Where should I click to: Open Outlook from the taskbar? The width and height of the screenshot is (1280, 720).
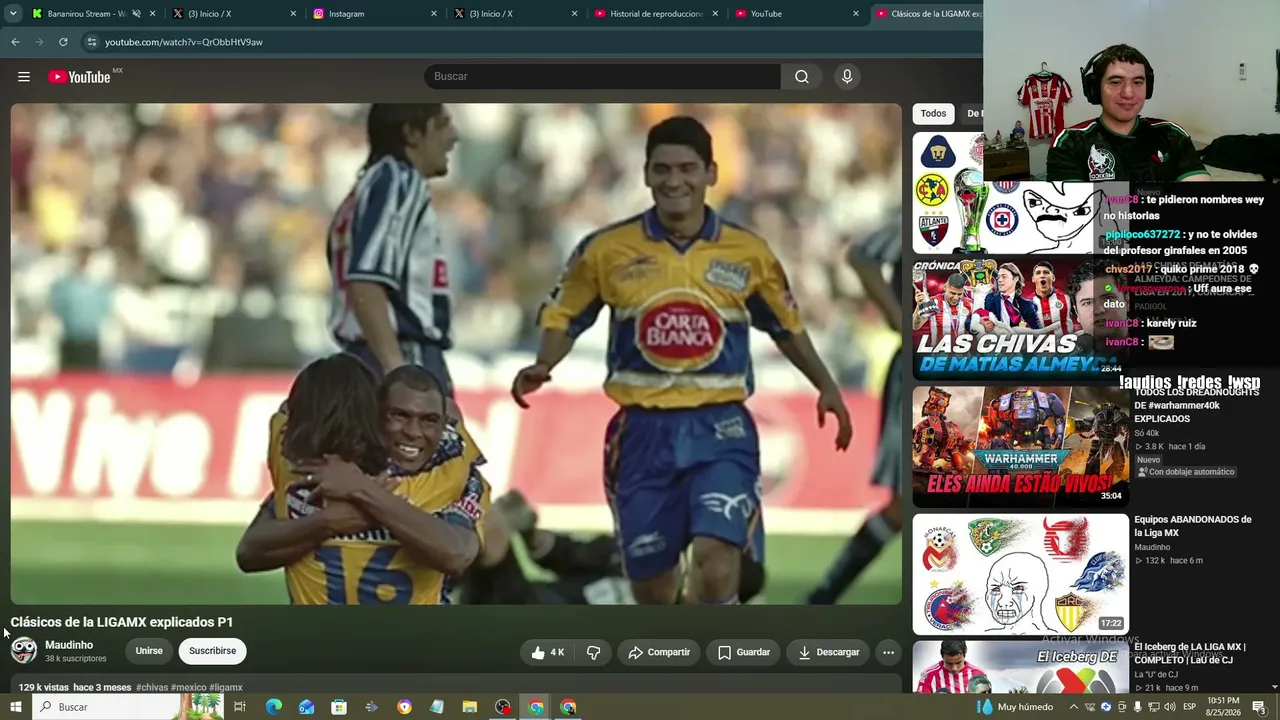[x=306, y=707]
